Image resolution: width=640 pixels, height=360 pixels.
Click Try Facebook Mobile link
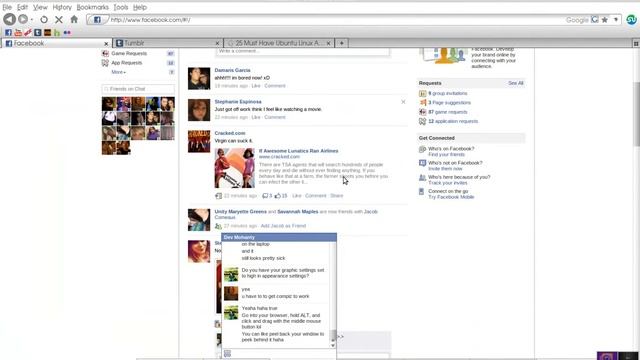pyautogui.click(x=451, y=197)
